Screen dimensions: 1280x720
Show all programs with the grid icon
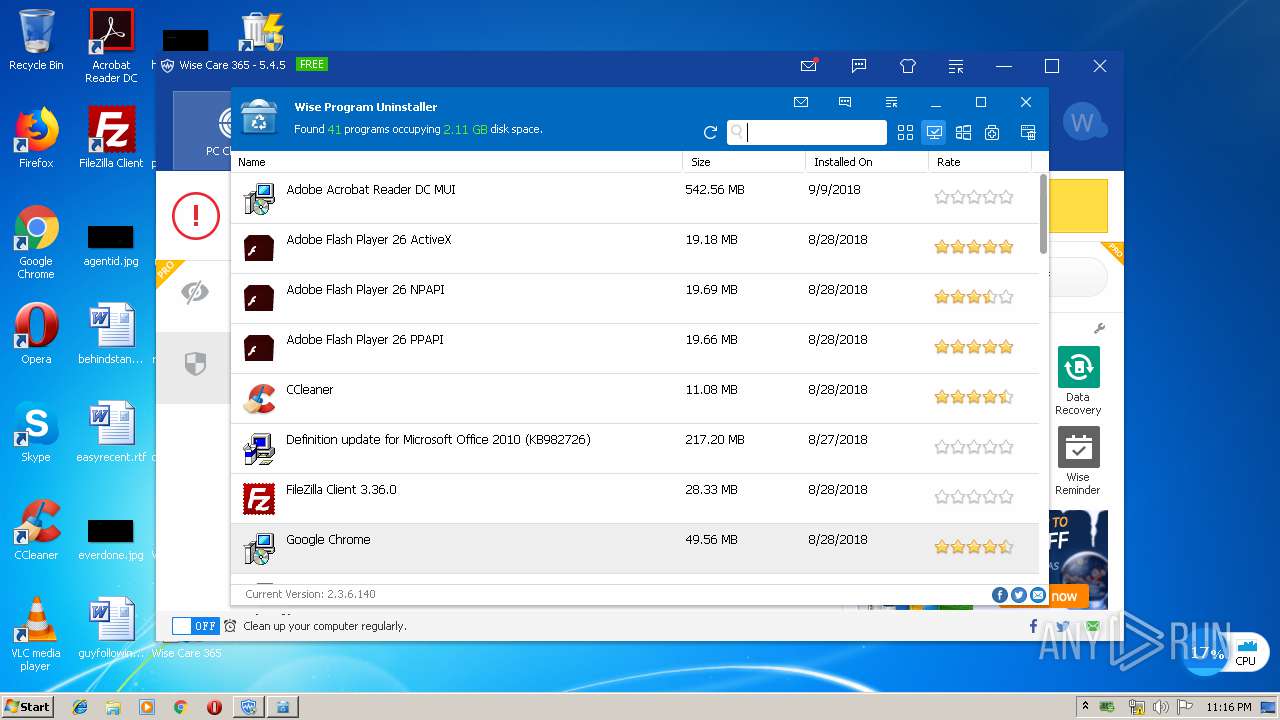click(x=905, y=132)
